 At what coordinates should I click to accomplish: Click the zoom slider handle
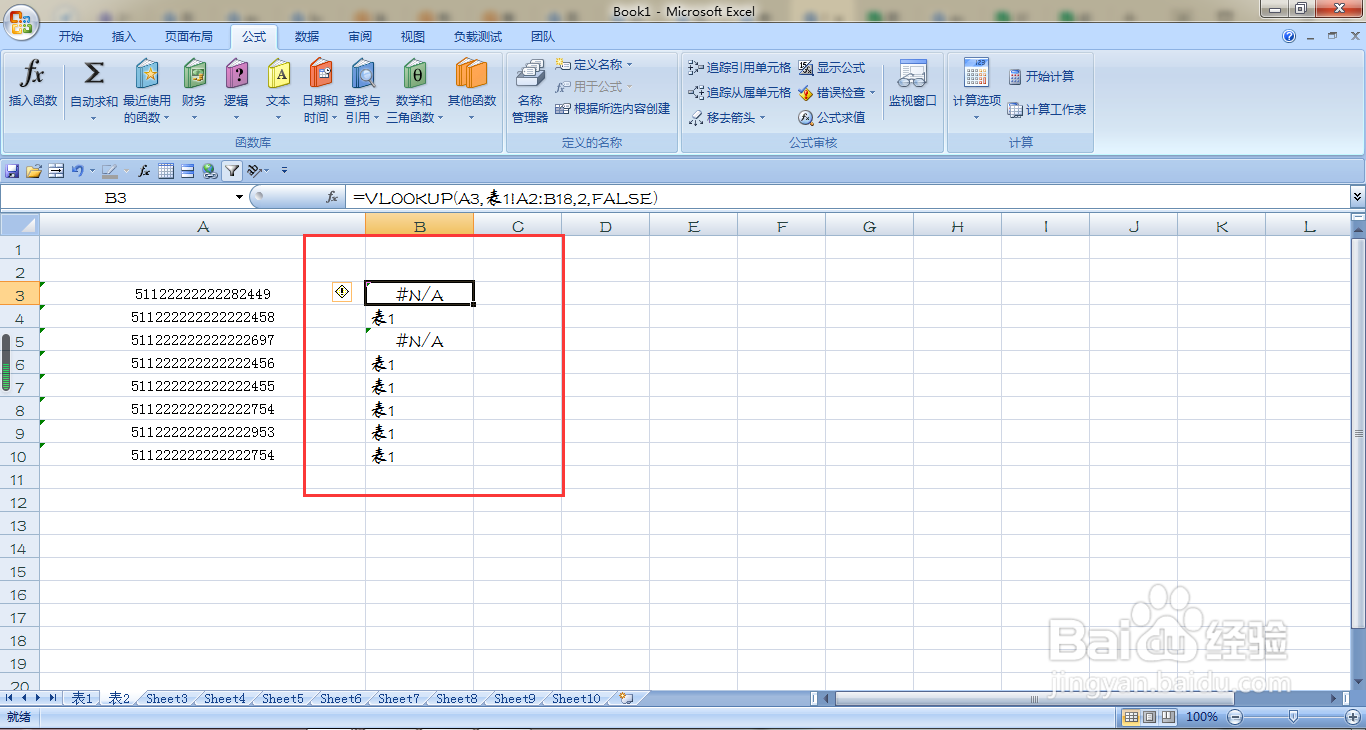tap(1293, 717)
